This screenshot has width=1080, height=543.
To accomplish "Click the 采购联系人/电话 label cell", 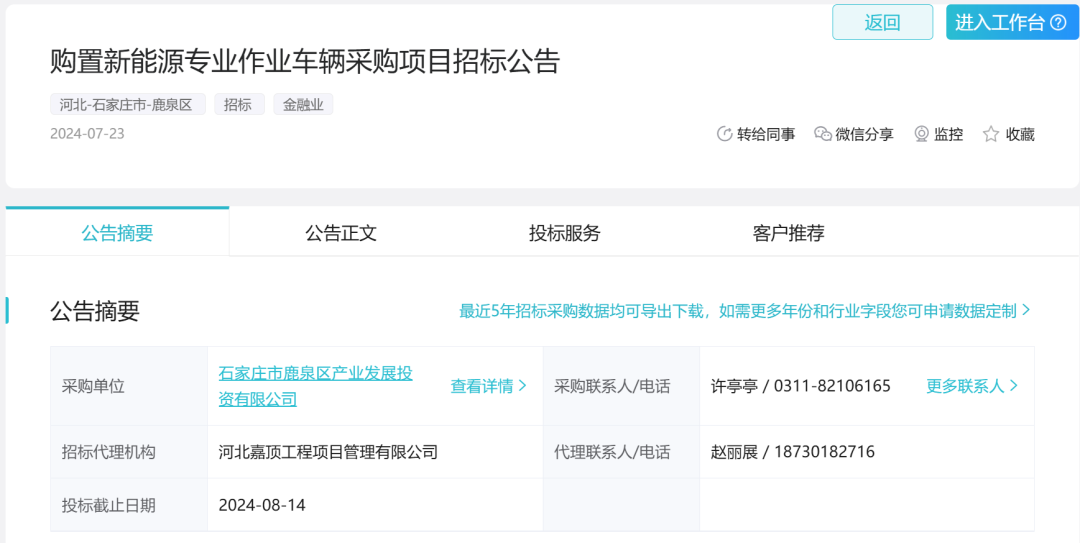I will click(621, 386).
